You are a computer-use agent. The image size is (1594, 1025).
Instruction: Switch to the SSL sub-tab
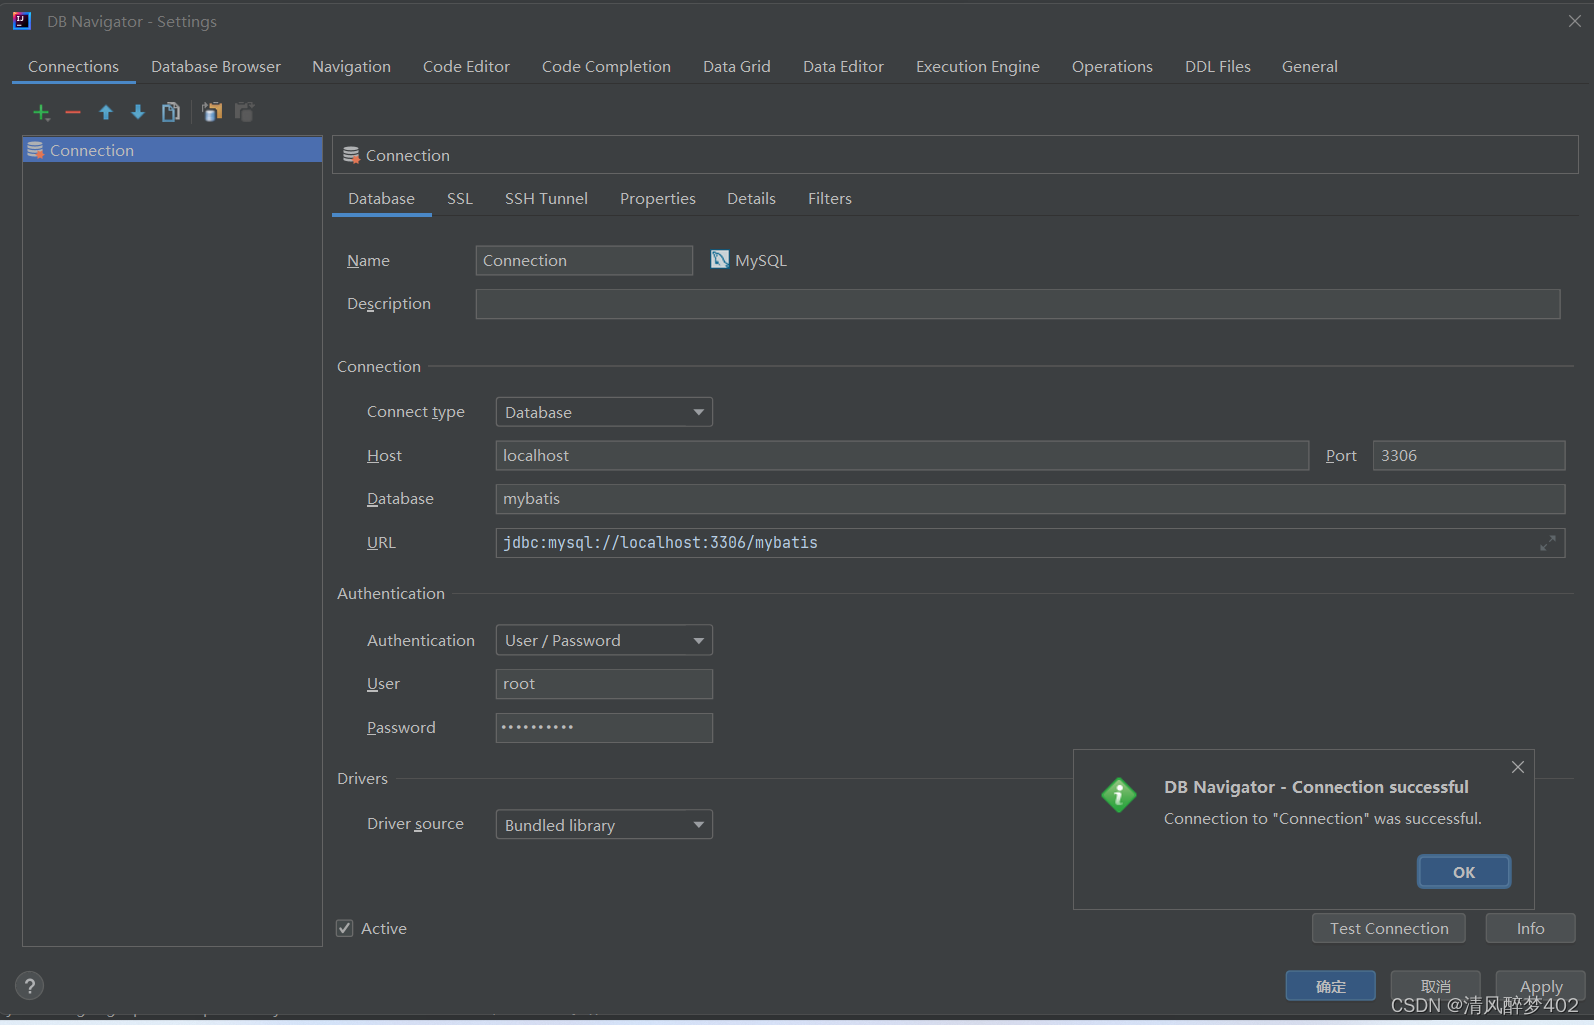[x=460, y=198]
